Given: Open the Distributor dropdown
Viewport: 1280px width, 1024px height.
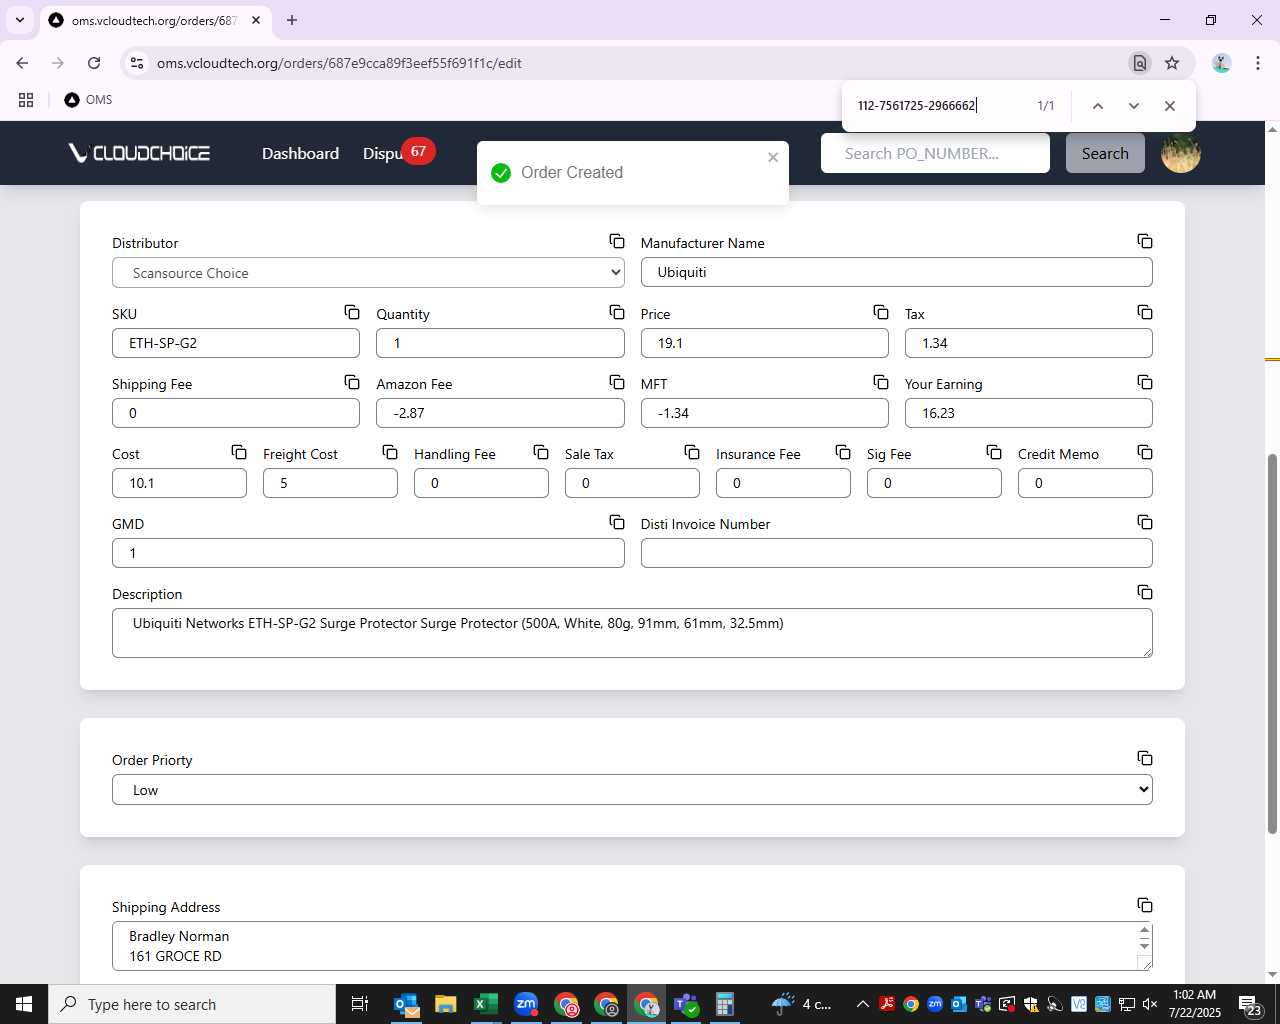Looking at the screenshot, I should (x=368, y=273).
